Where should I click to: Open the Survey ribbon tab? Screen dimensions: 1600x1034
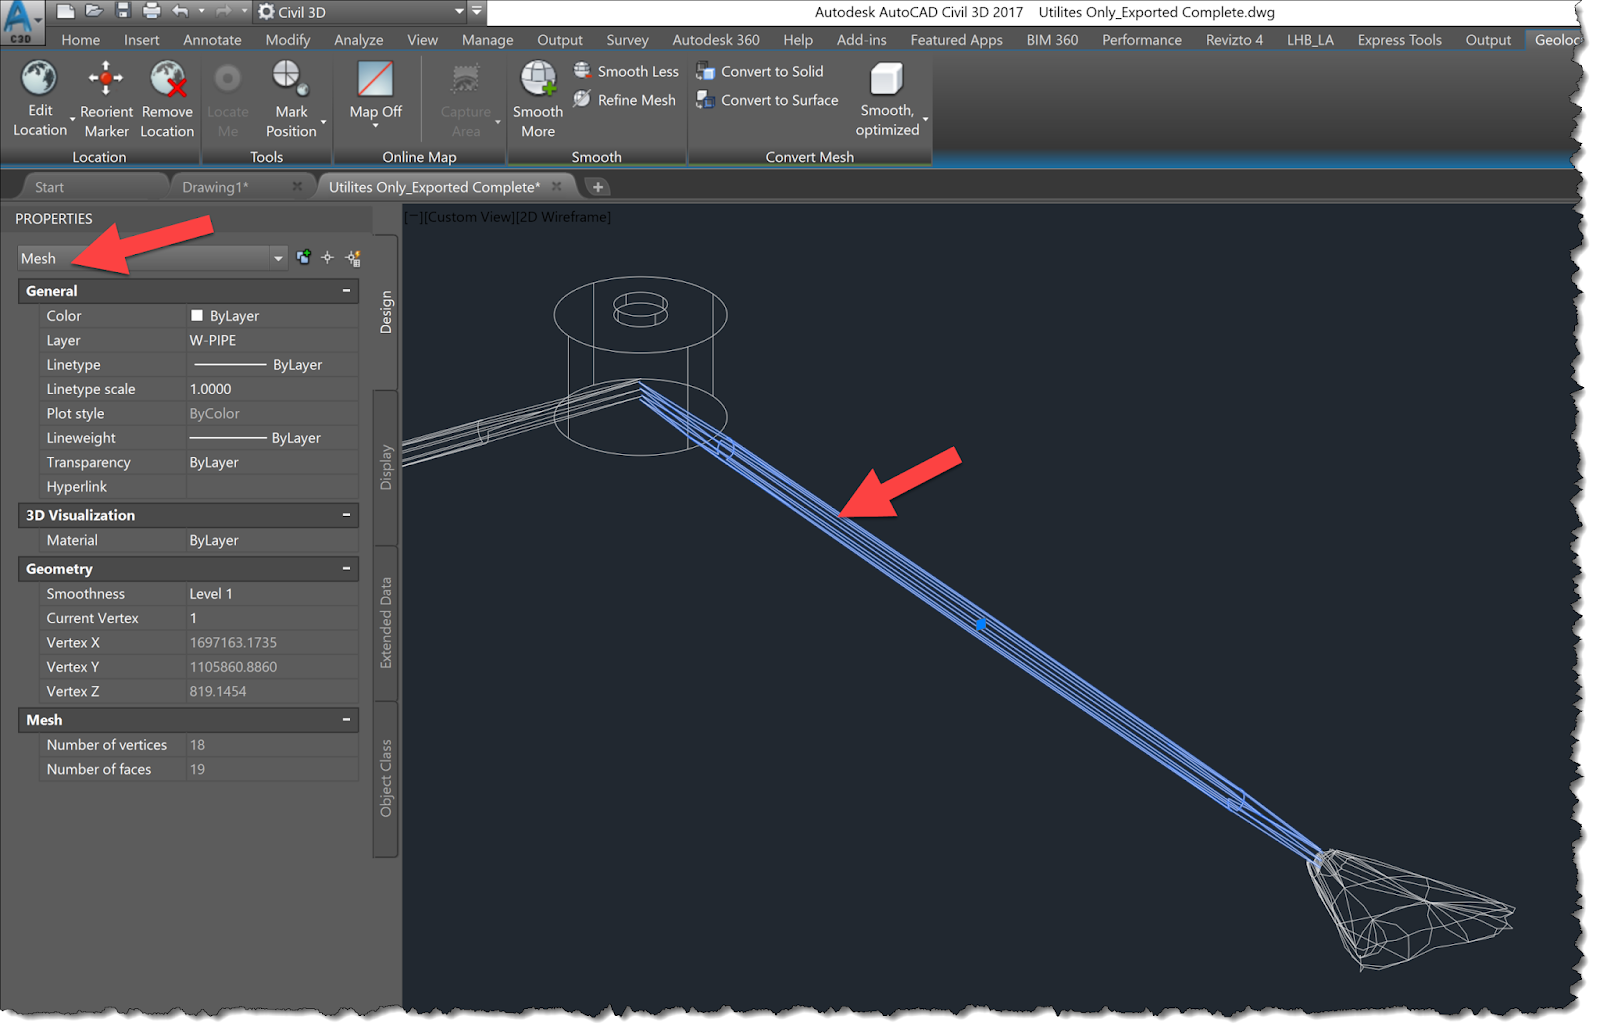coord(627,40)
